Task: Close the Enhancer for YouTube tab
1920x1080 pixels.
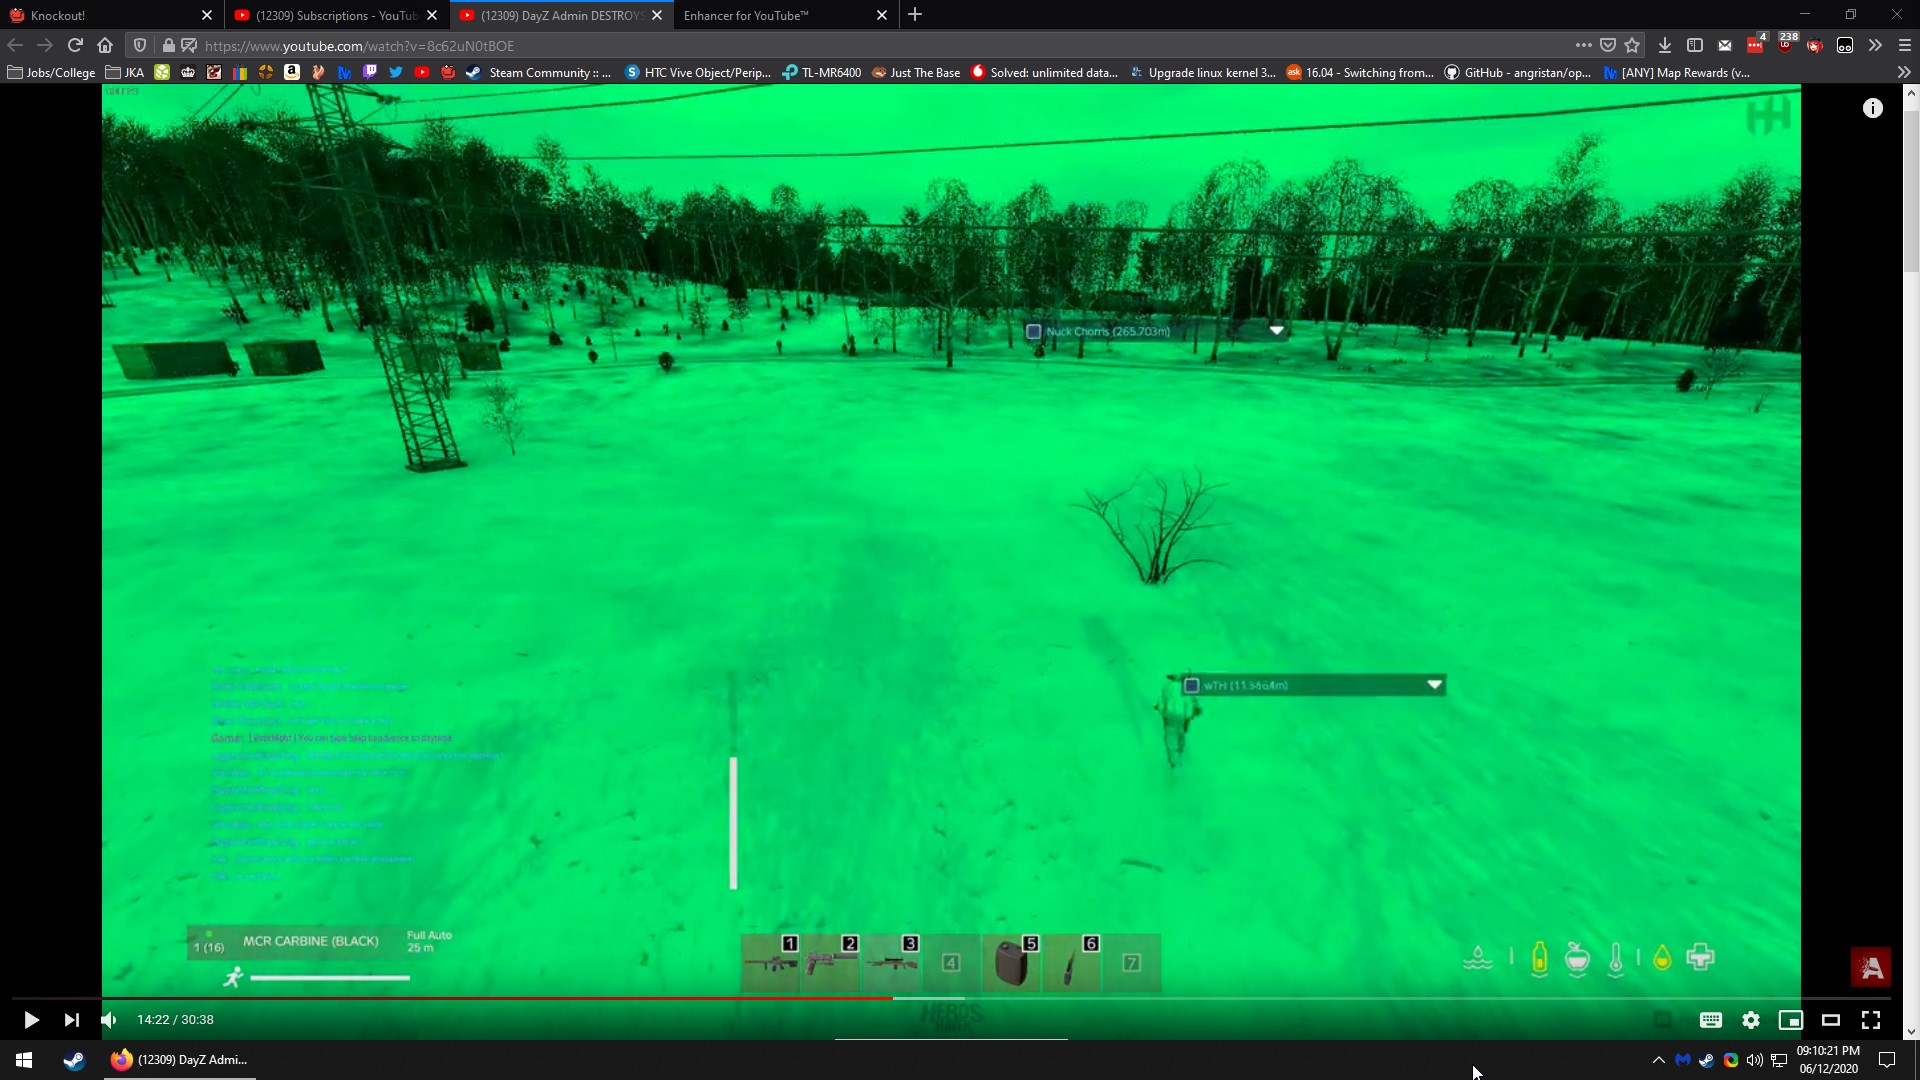Action: pyautogui.click(x=881, y=15)
